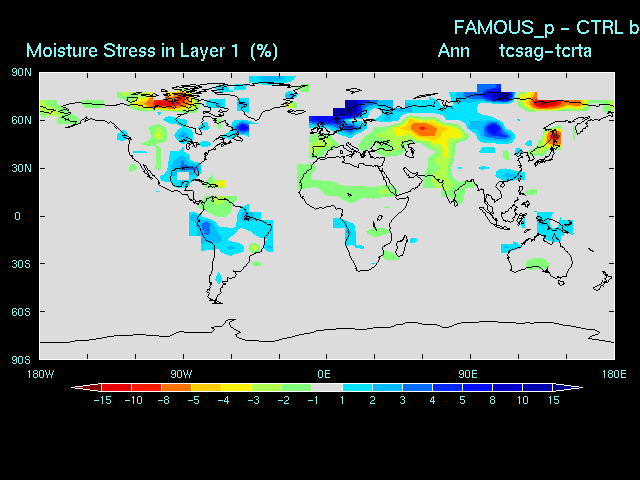Screen dimensions: 640x480
Task: Click the '-3' colorbar value
Action: point(253,400)
